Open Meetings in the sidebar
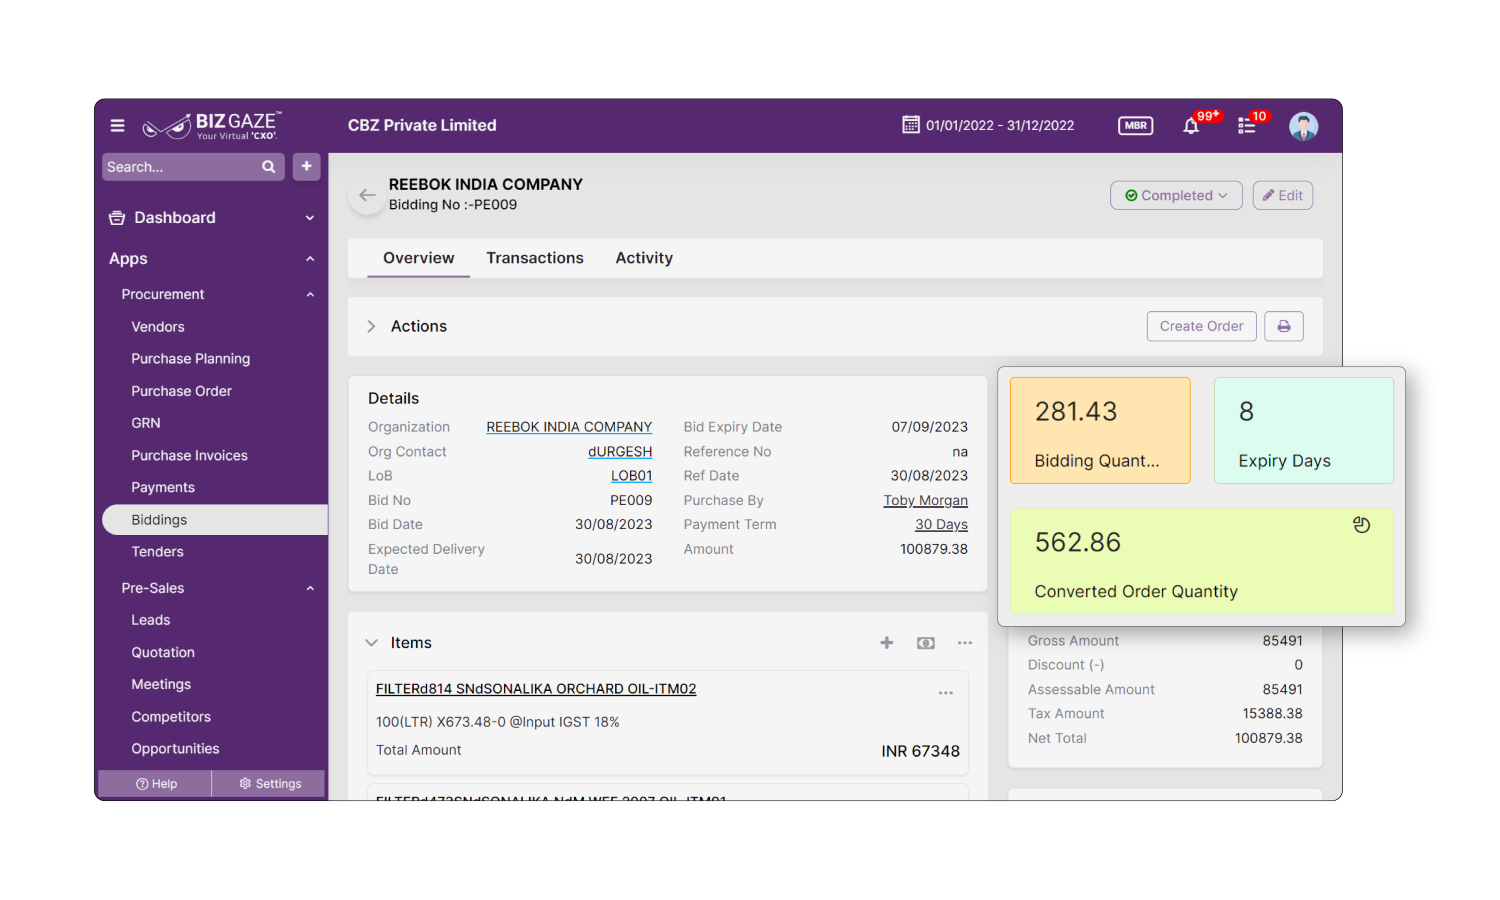This screenshot has width=1500, height=900. click(x=161, y=685)
